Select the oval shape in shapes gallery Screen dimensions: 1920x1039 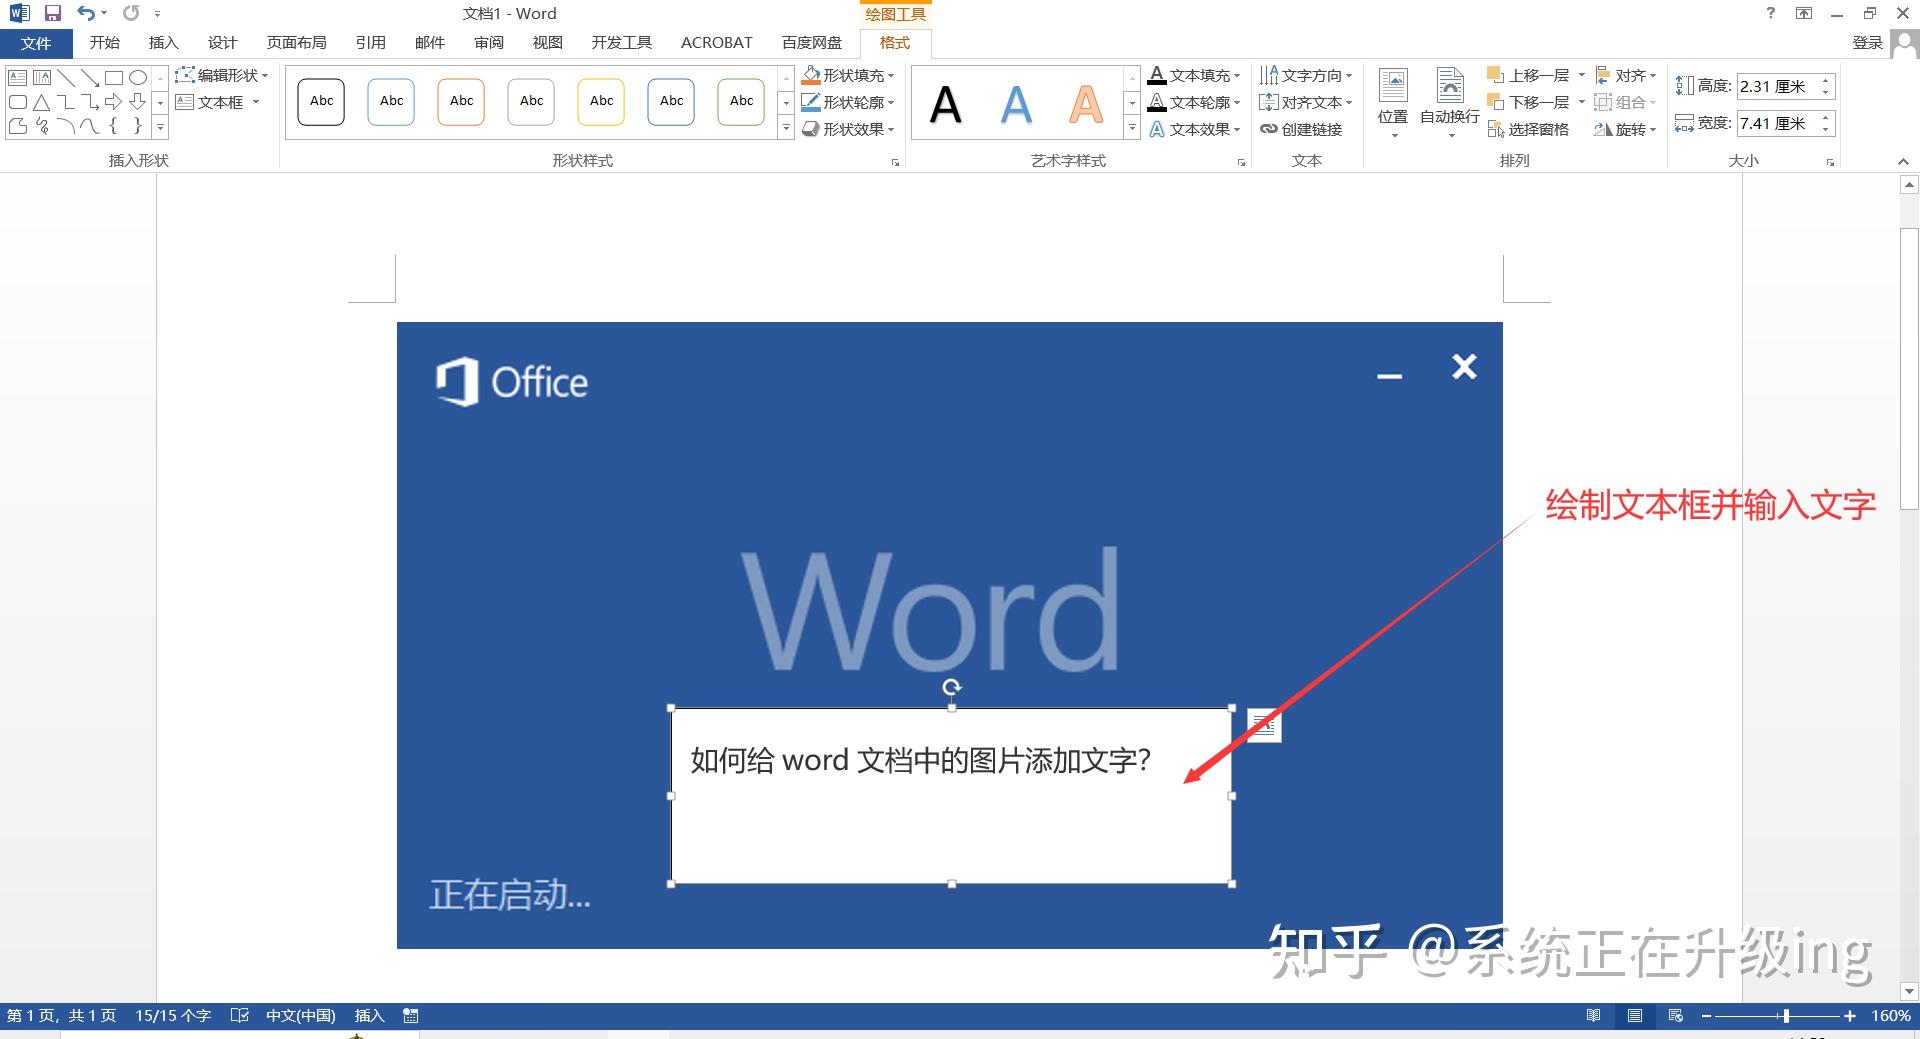coord(138,77)
